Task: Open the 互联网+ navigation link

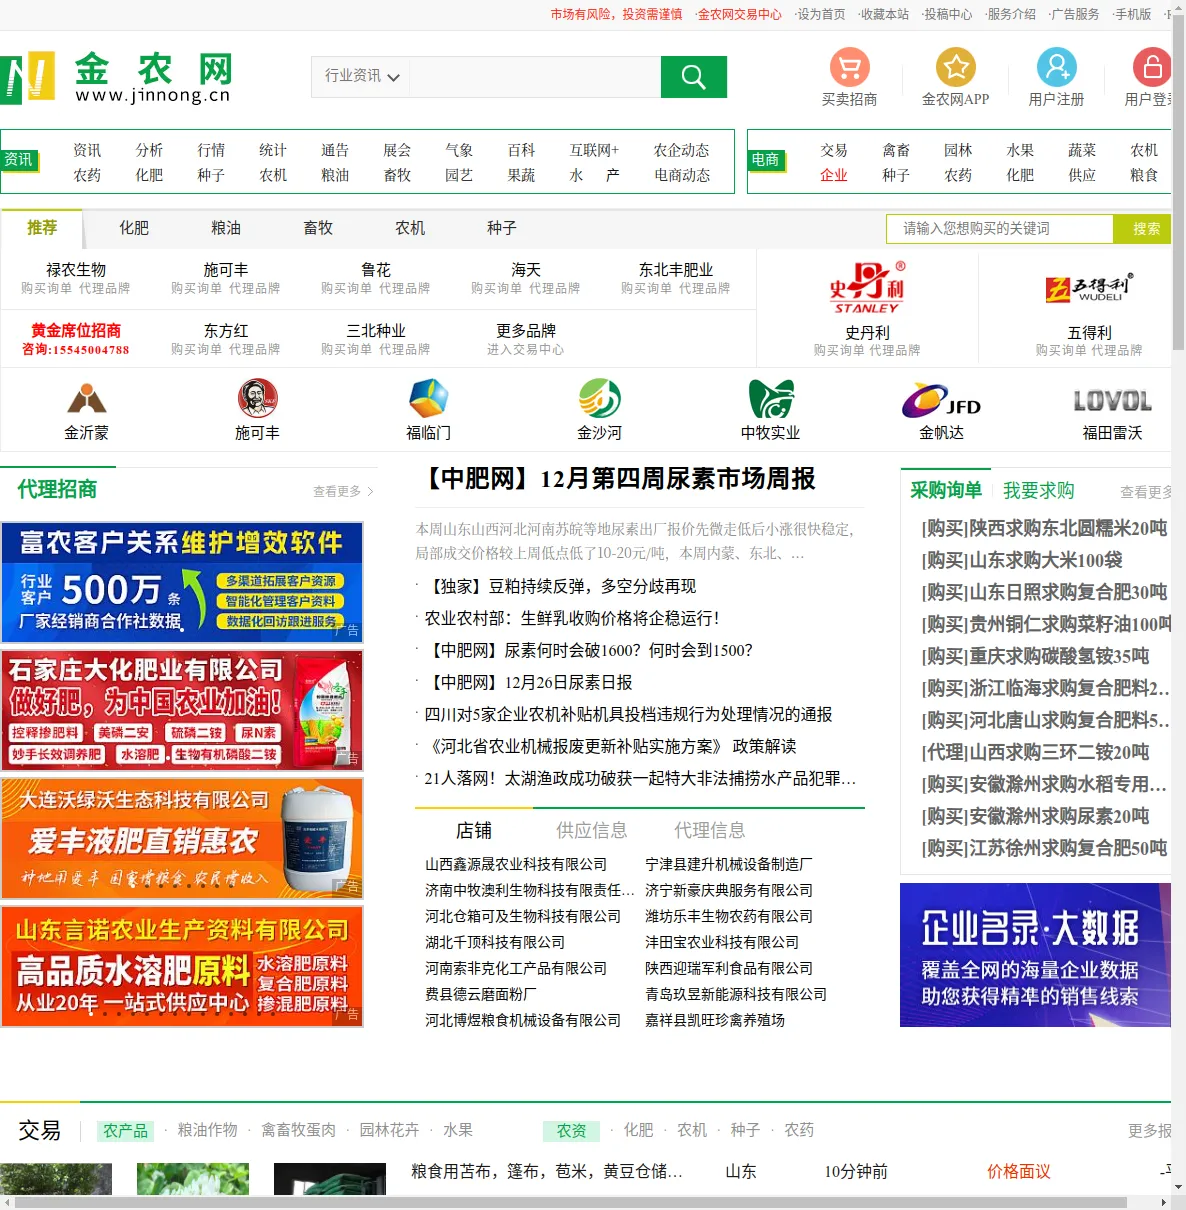Action: (x=595, y=150)
